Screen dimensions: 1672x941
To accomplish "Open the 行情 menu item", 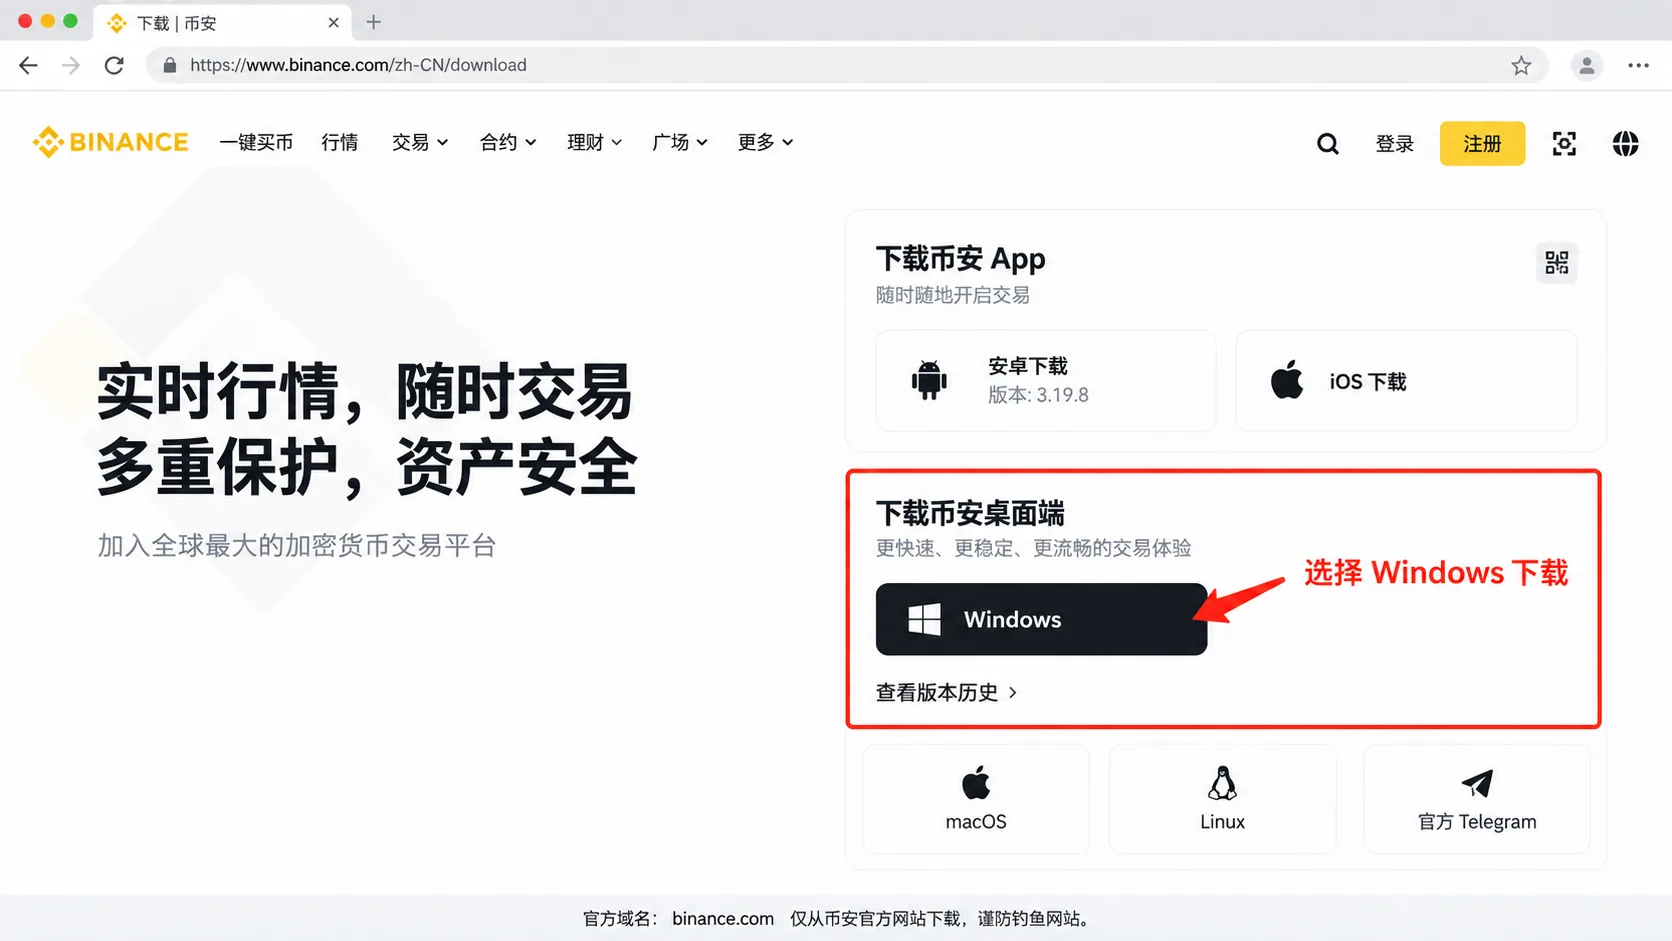I will [340, 143].
